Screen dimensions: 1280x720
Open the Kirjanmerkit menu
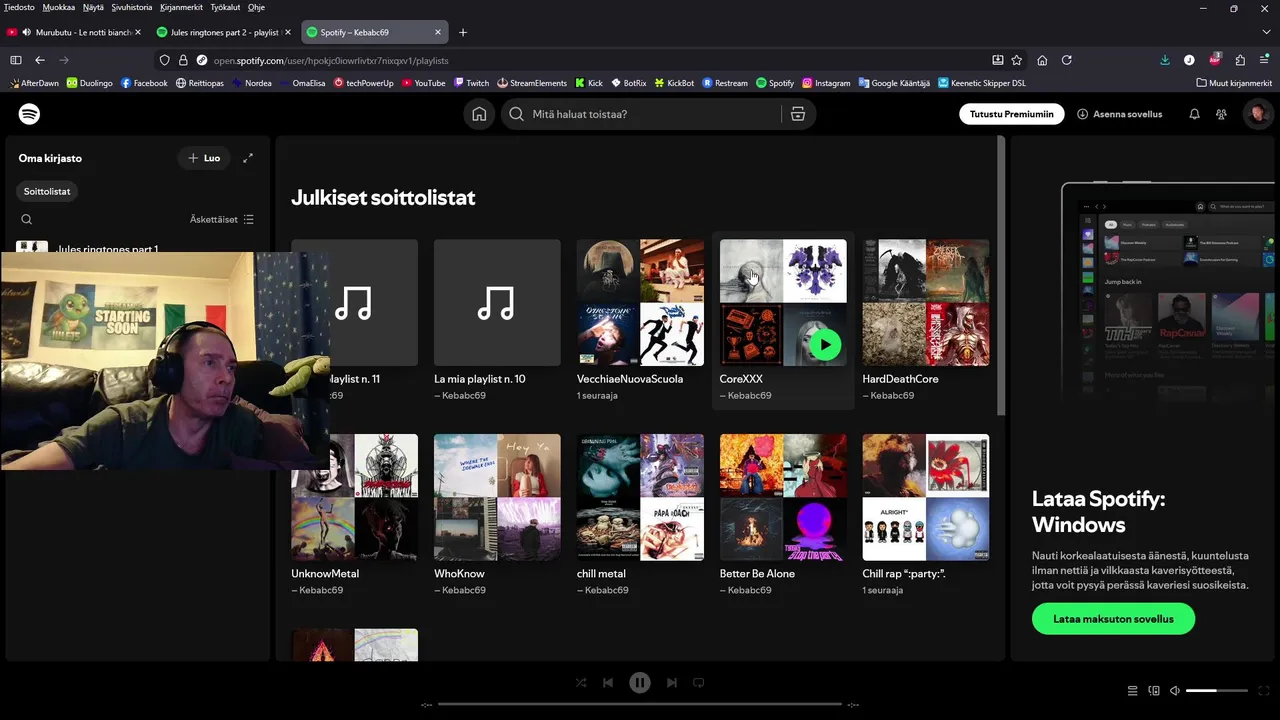point(182,7)
